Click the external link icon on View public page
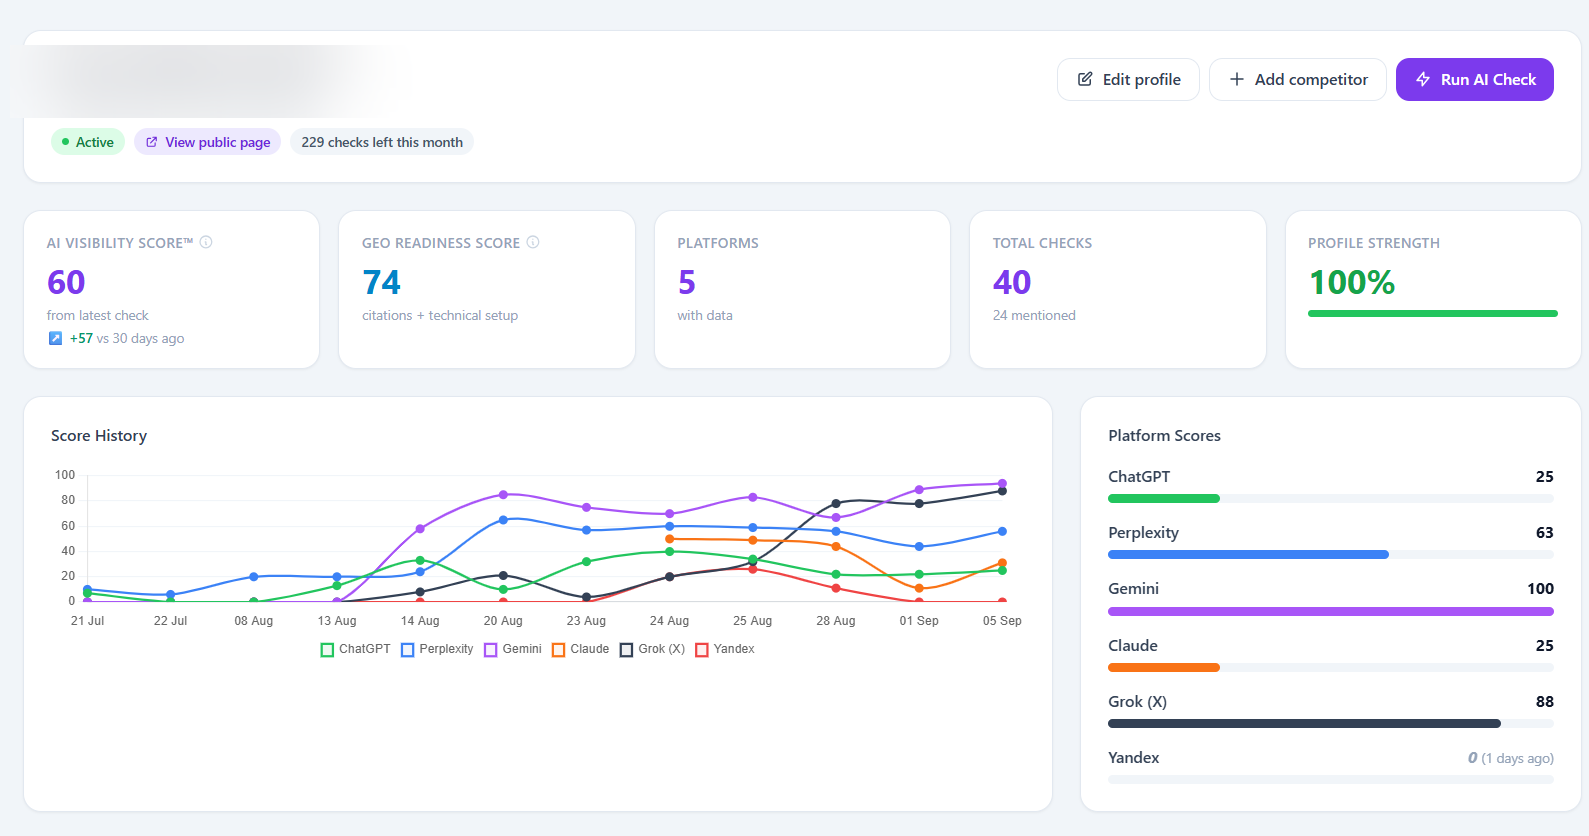 152,142
